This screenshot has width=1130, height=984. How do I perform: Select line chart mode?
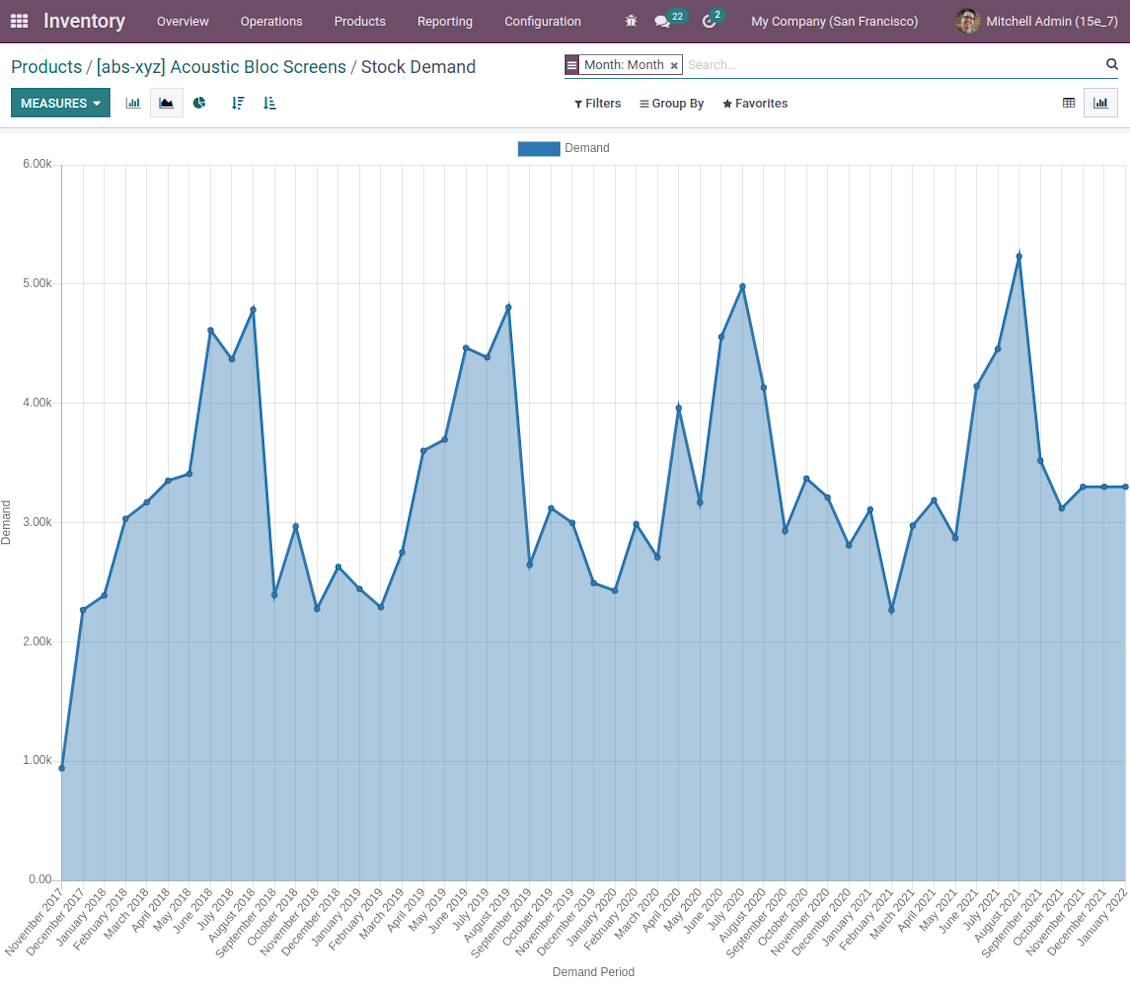[166, 103]
